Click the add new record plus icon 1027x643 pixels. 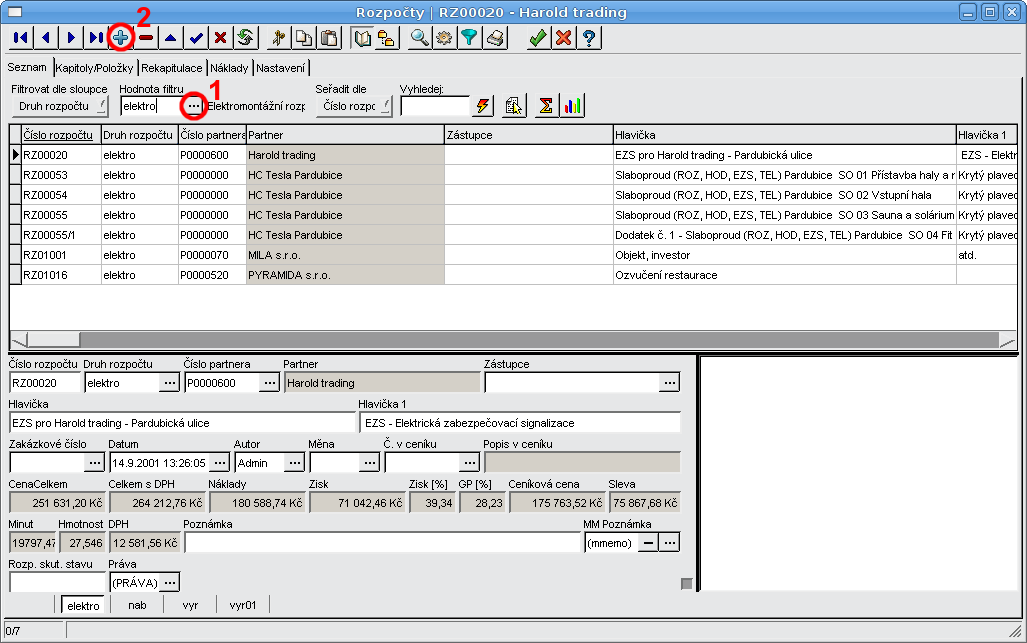[121, 38]
